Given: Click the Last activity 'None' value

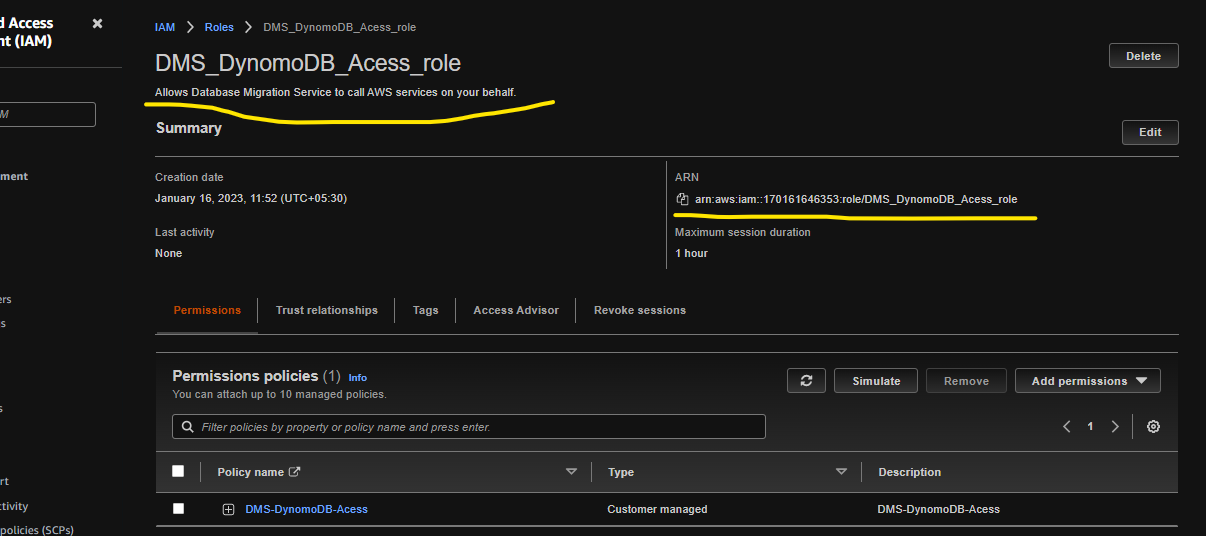Looking at the screenshot, I should click(x=168, y=253).
